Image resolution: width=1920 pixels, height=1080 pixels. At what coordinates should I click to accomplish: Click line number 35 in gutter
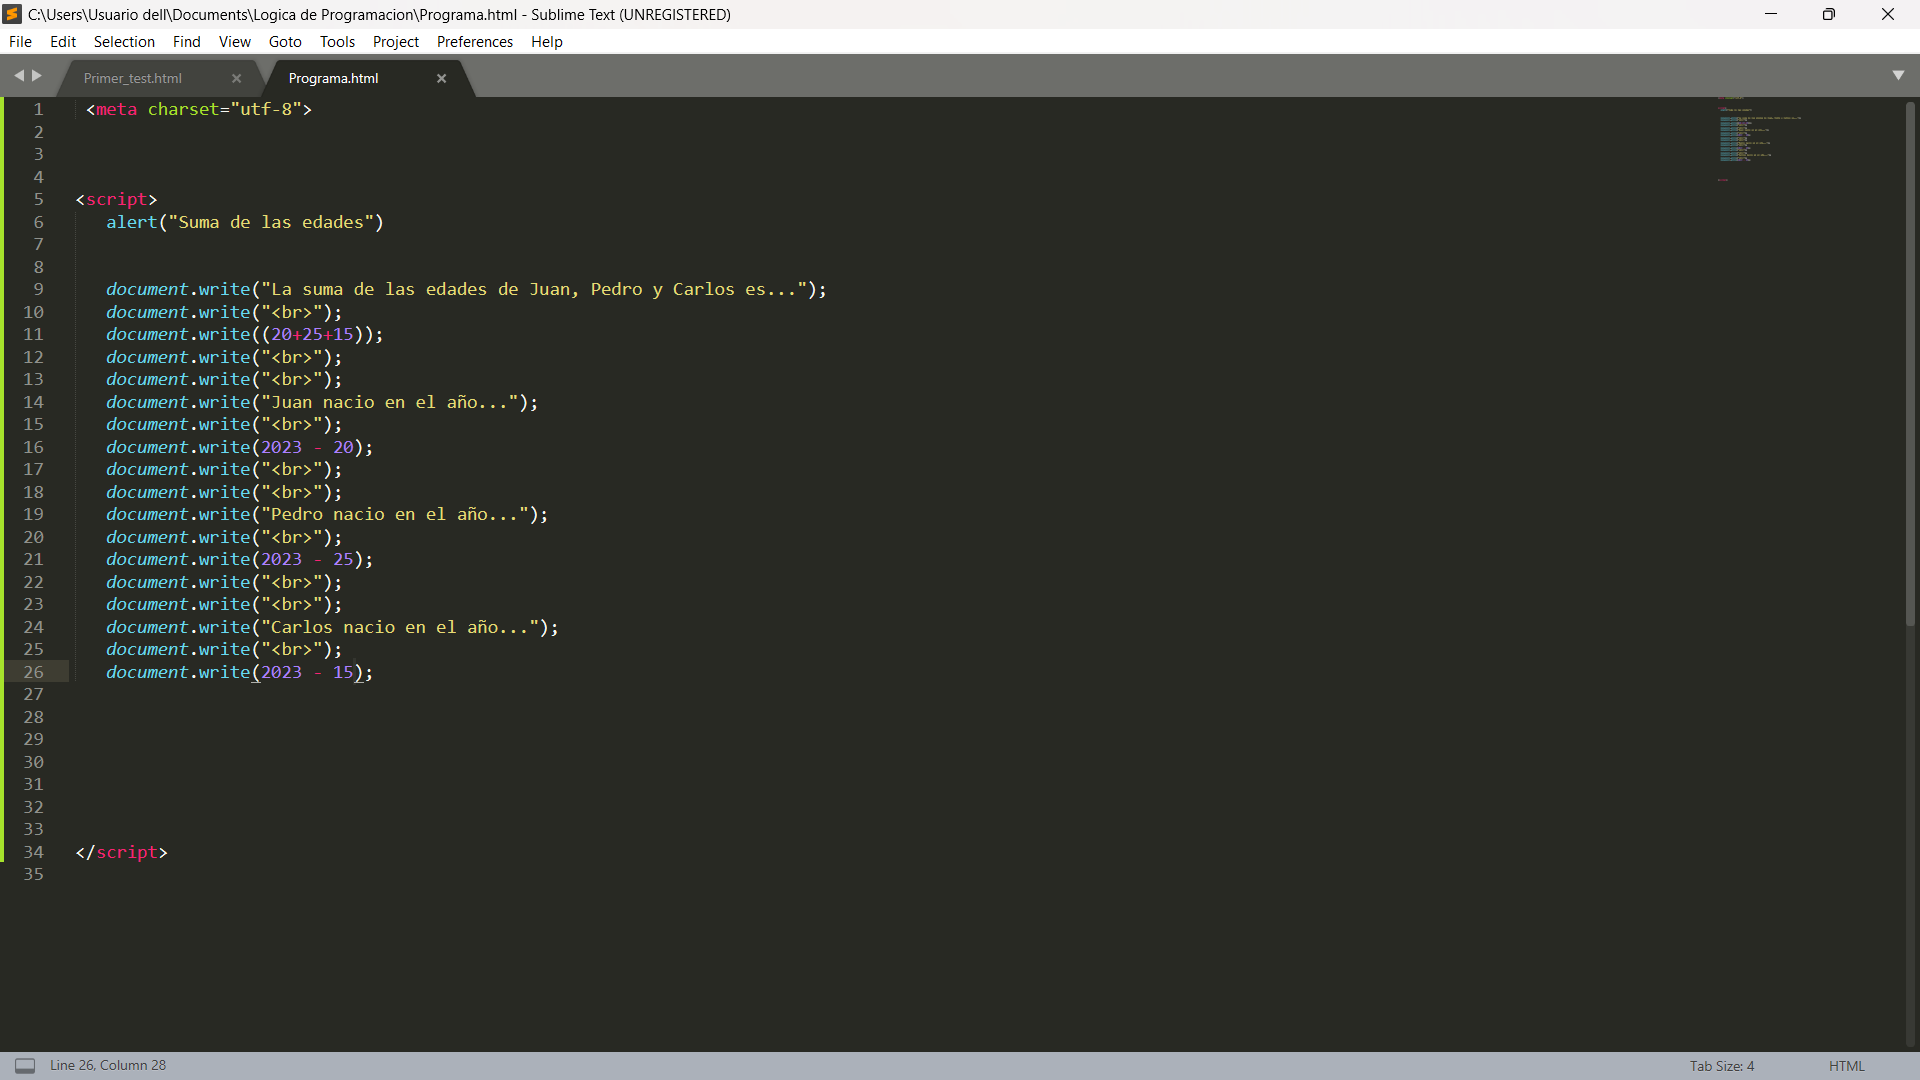pos(33,874)
